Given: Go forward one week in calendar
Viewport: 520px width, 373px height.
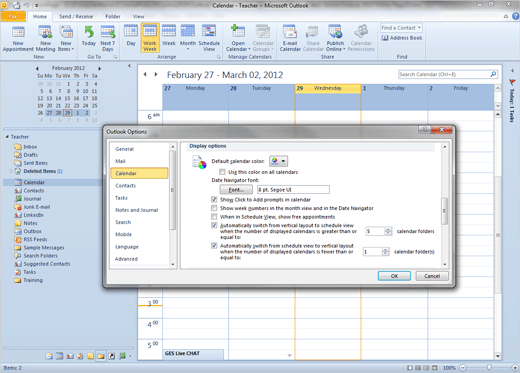Looking at the screenshot, I should (156, 74).
